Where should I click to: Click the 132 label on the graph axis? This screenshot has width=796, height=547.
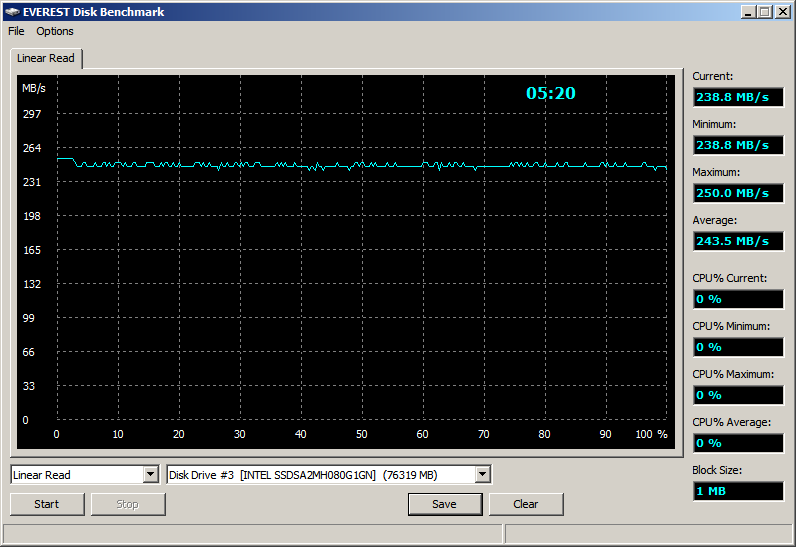point(32,284)
